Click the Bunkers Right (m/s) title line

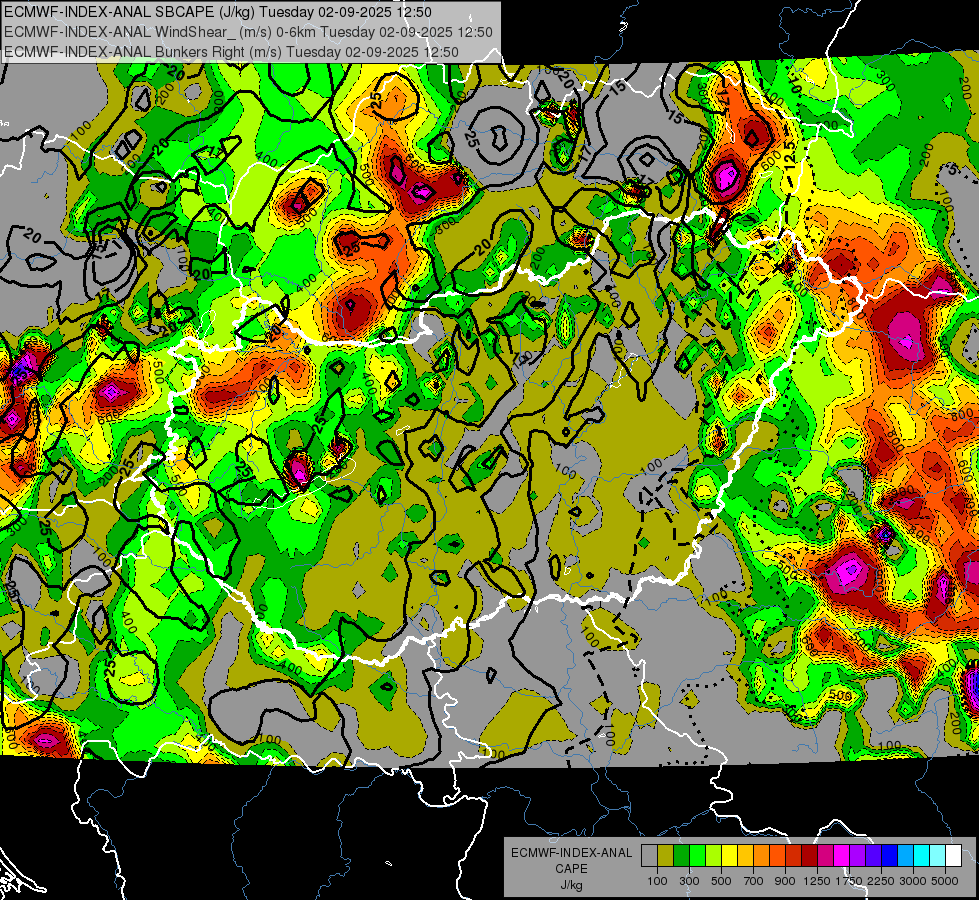(231, 52)
